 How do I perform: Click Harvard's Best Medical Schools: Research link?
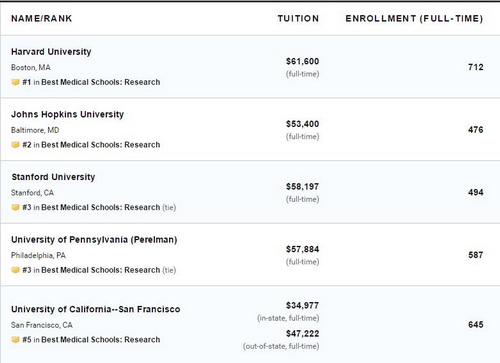pos(101,82)
